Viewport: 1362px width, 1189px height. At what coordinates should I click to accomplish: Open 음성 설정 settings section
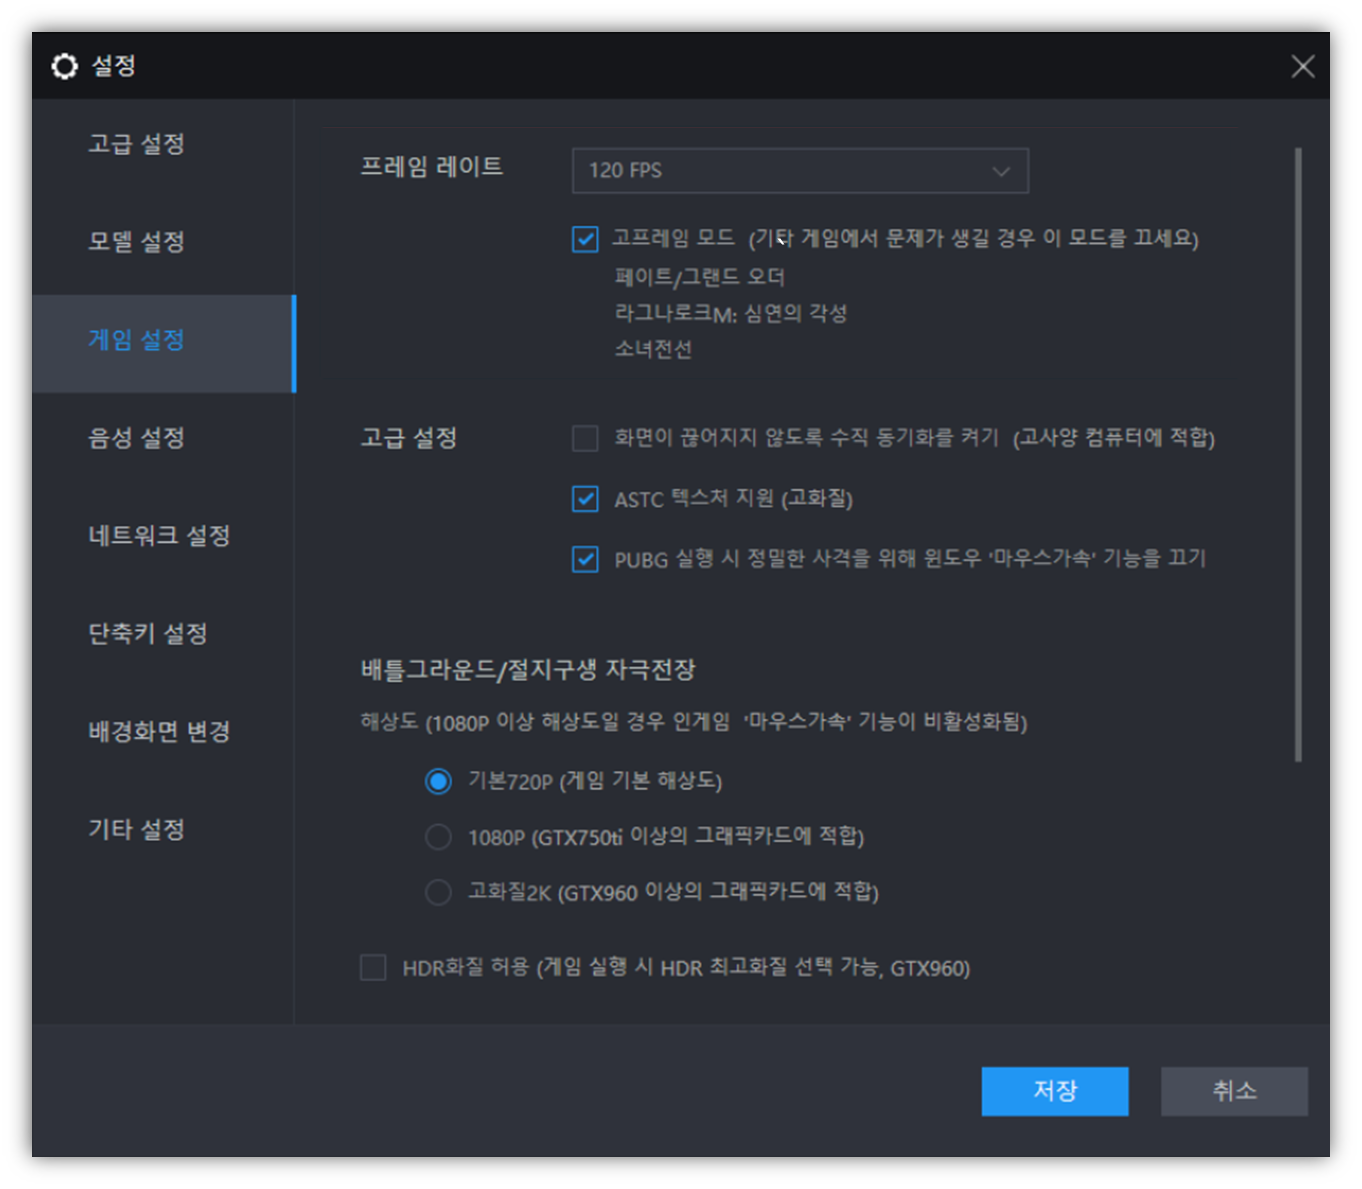tap(137, 437)
